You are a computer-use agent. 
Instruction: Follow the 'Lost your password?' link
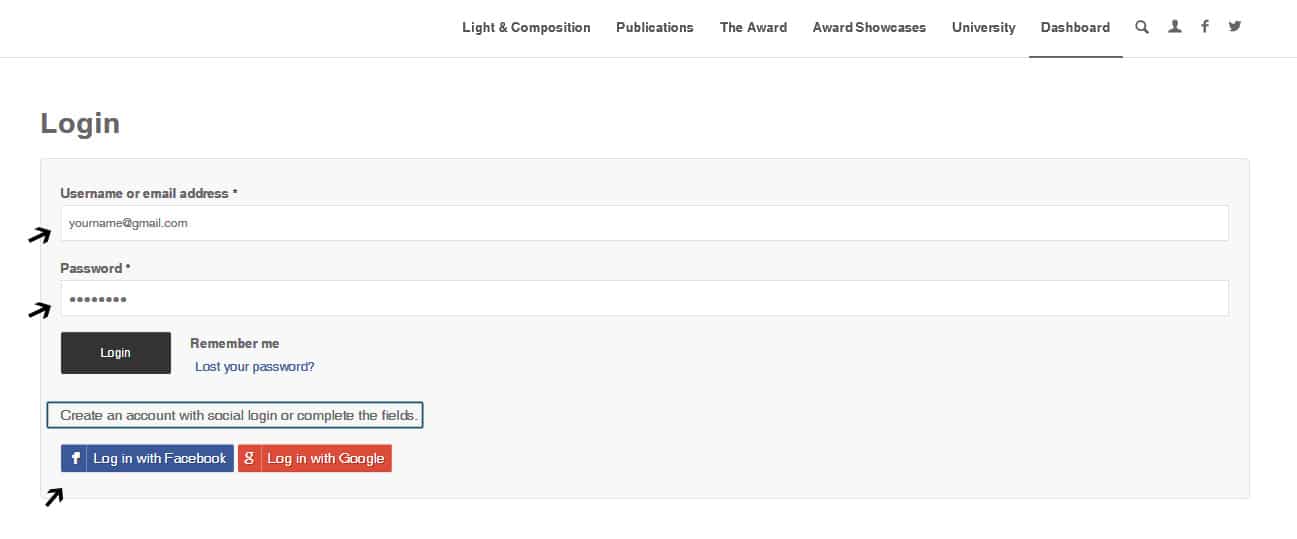(x=255, y=367)
